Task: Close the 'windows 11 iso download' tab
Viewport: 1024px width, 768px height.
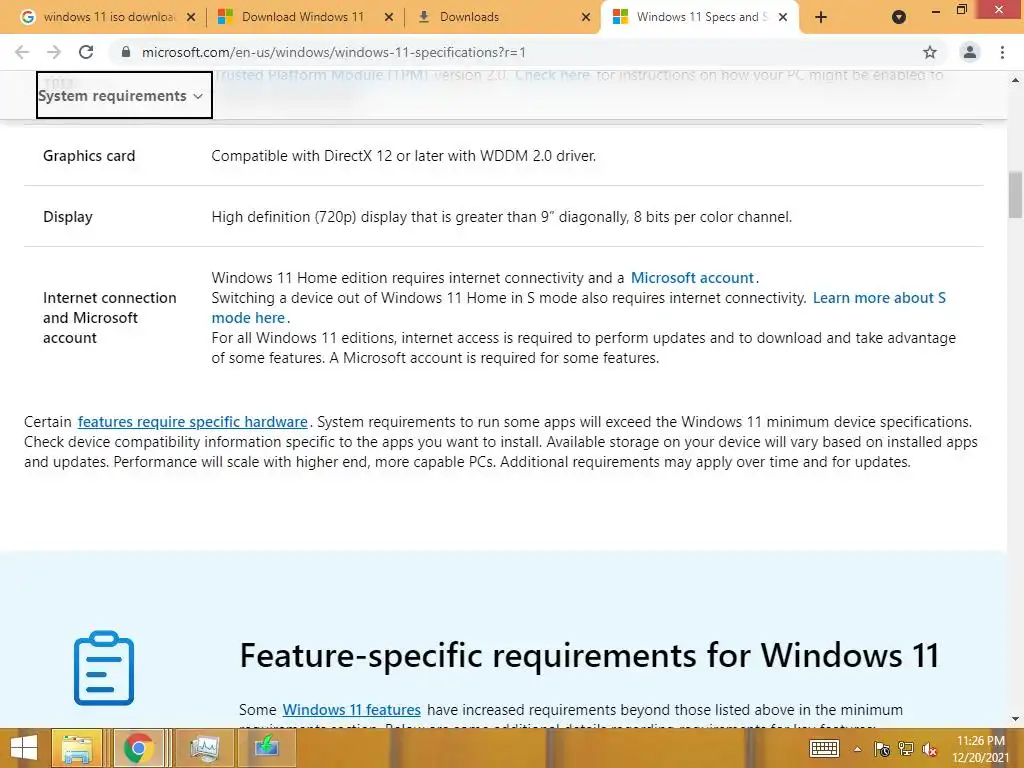Action: [x=191, y=17]
